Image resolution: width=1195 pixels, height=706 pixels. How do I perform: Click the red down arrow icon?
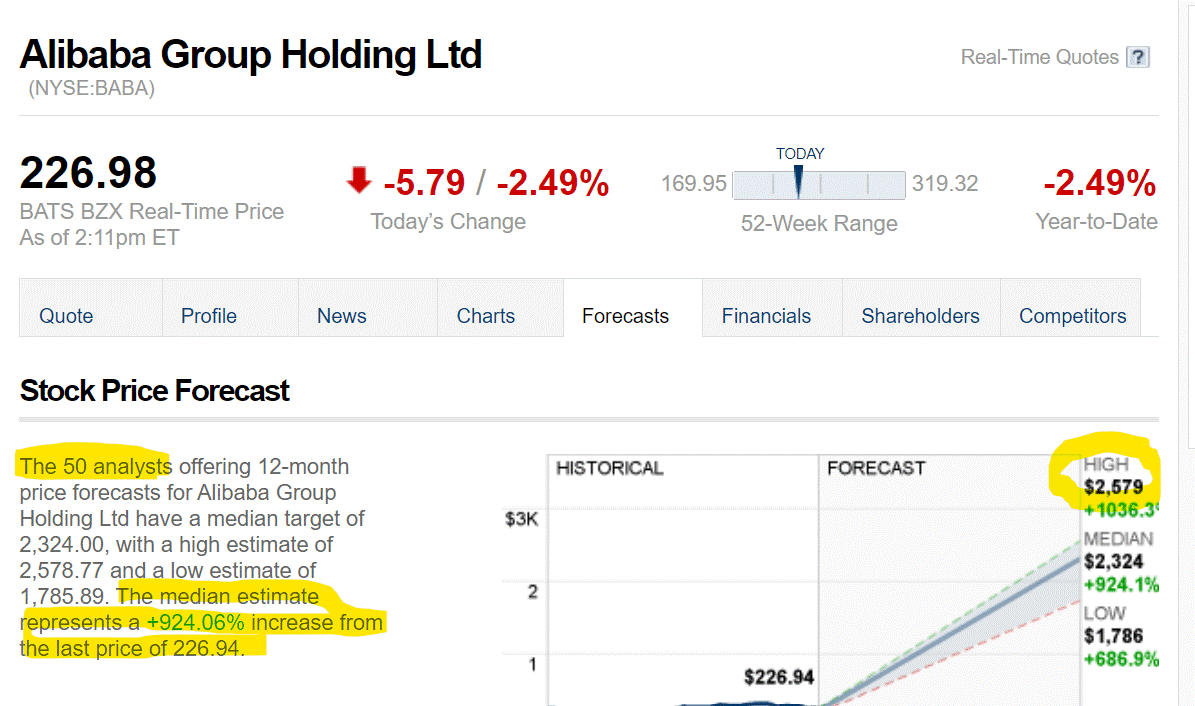click(358, 181)
